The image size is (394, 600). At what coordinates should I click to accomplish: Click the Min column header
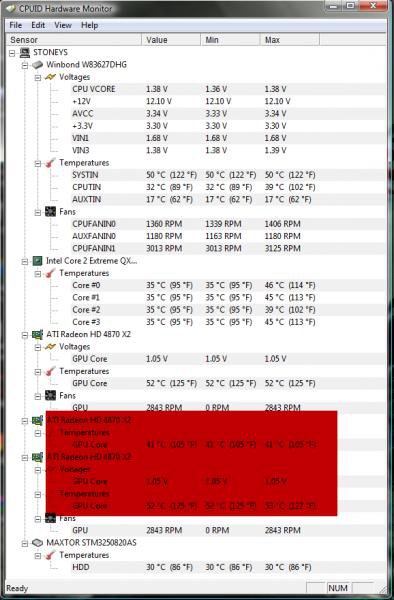pos(230,40)
